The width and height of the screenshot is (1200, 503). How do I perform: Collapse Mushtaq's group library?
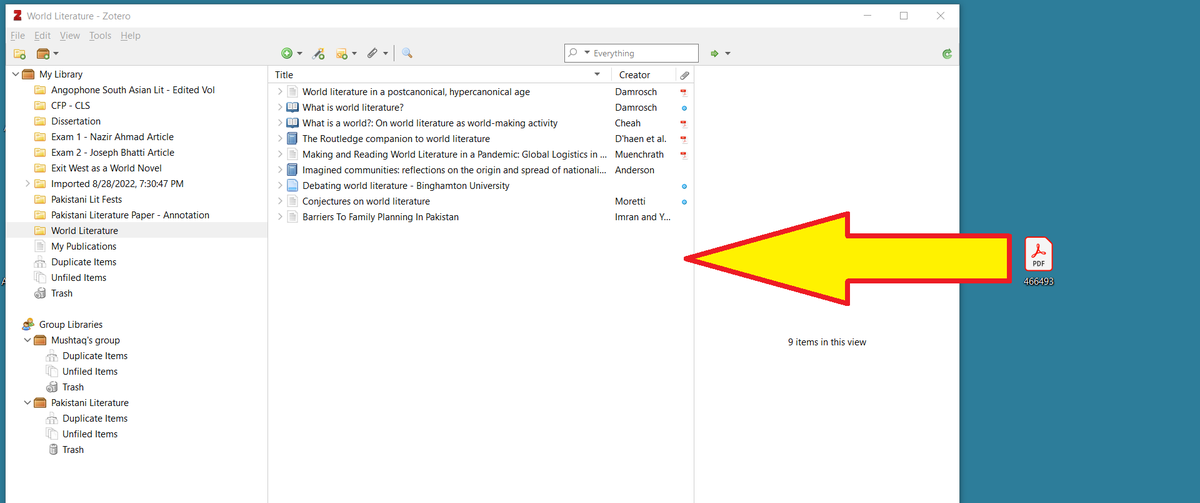coord(27,340)
